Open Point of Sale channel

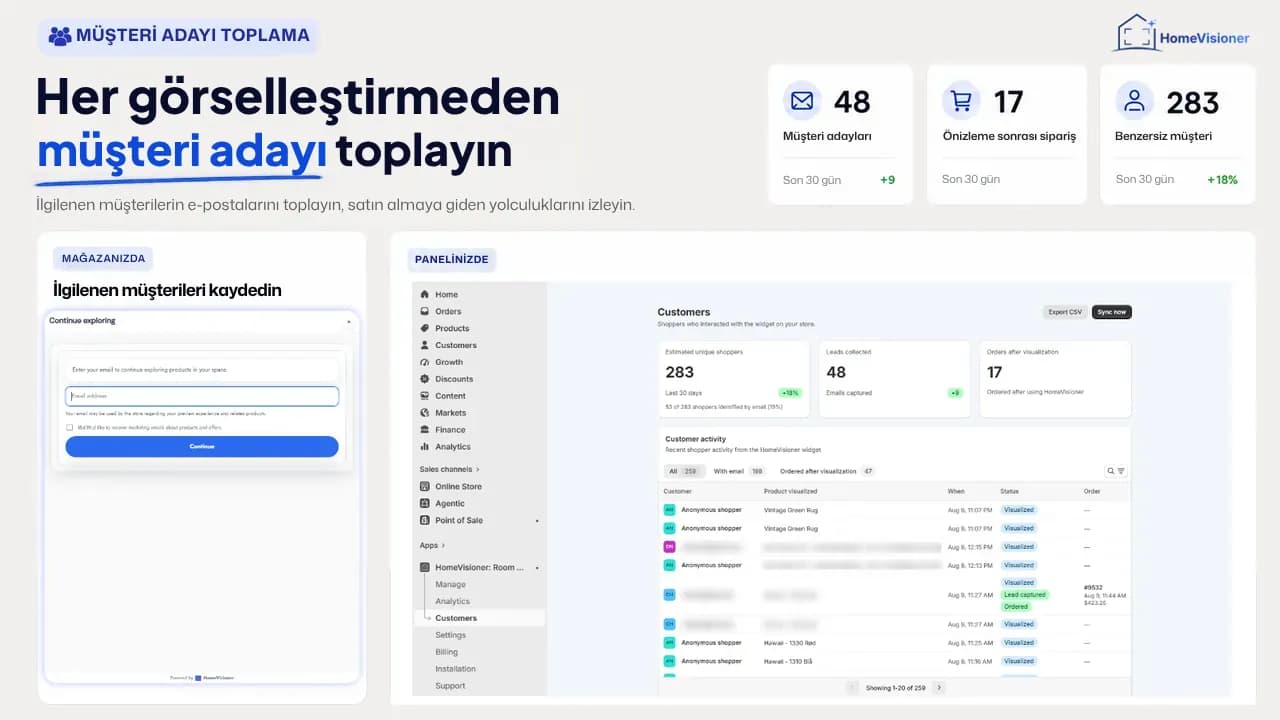tap(452, 521)
